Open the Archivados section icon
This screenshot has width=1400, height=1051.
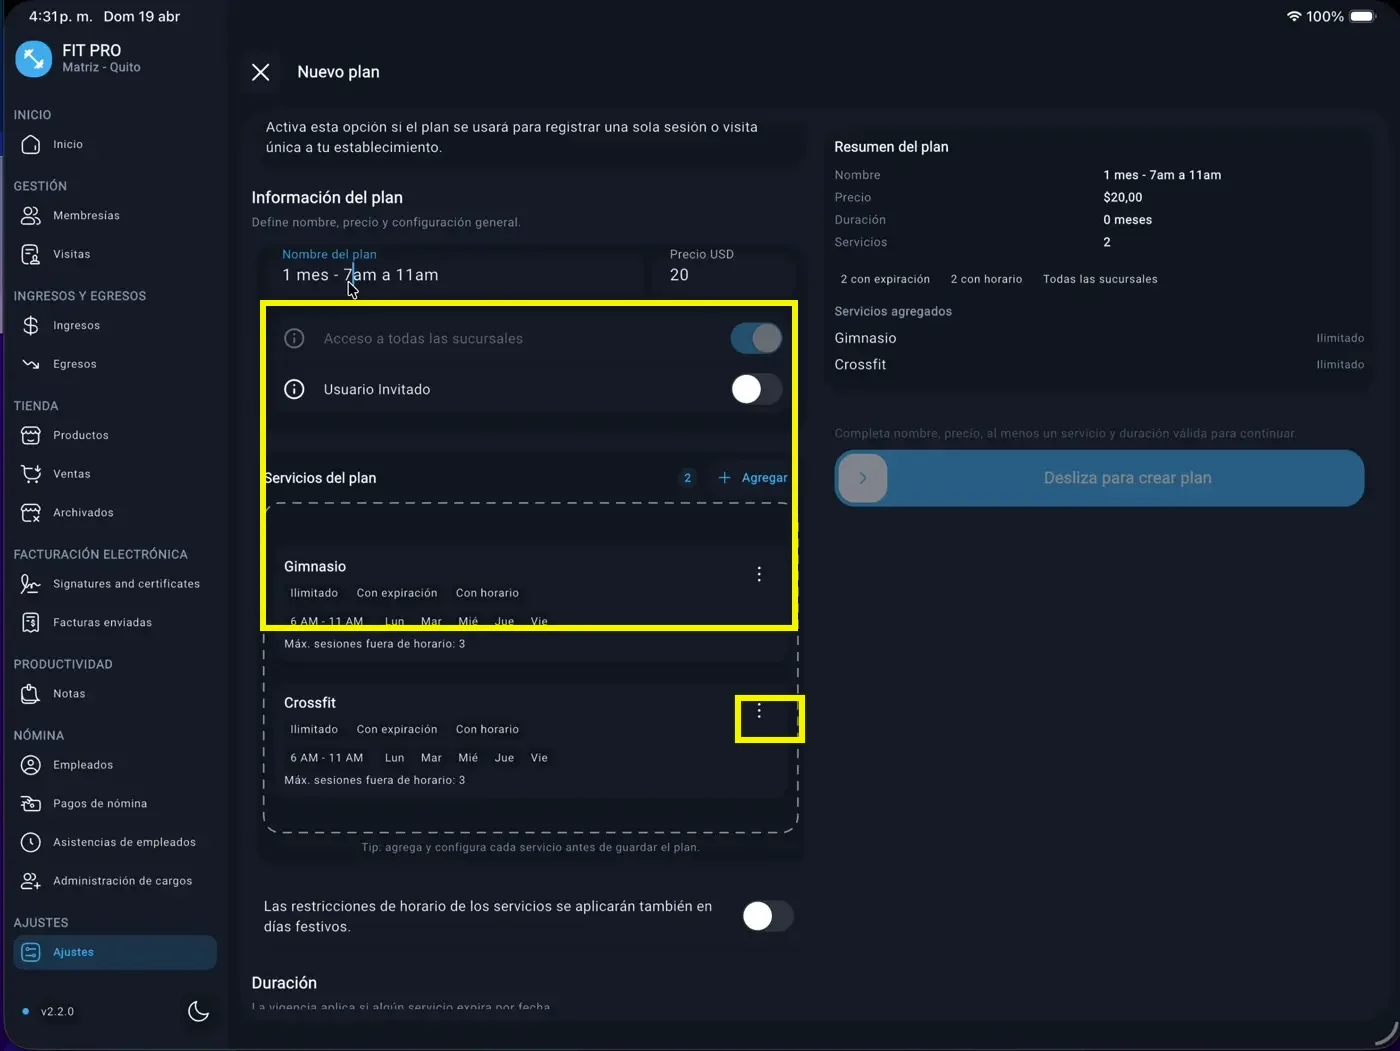(x=31, y=512)
